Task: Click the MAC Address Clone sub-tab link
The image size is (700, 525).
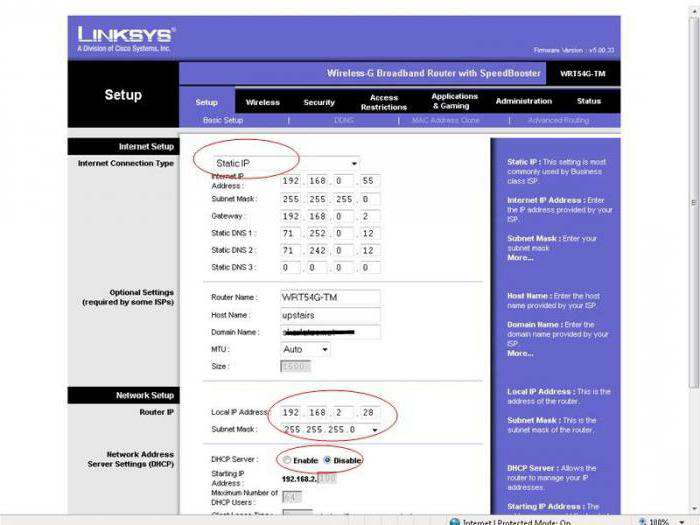Action: tap(446, 120)
